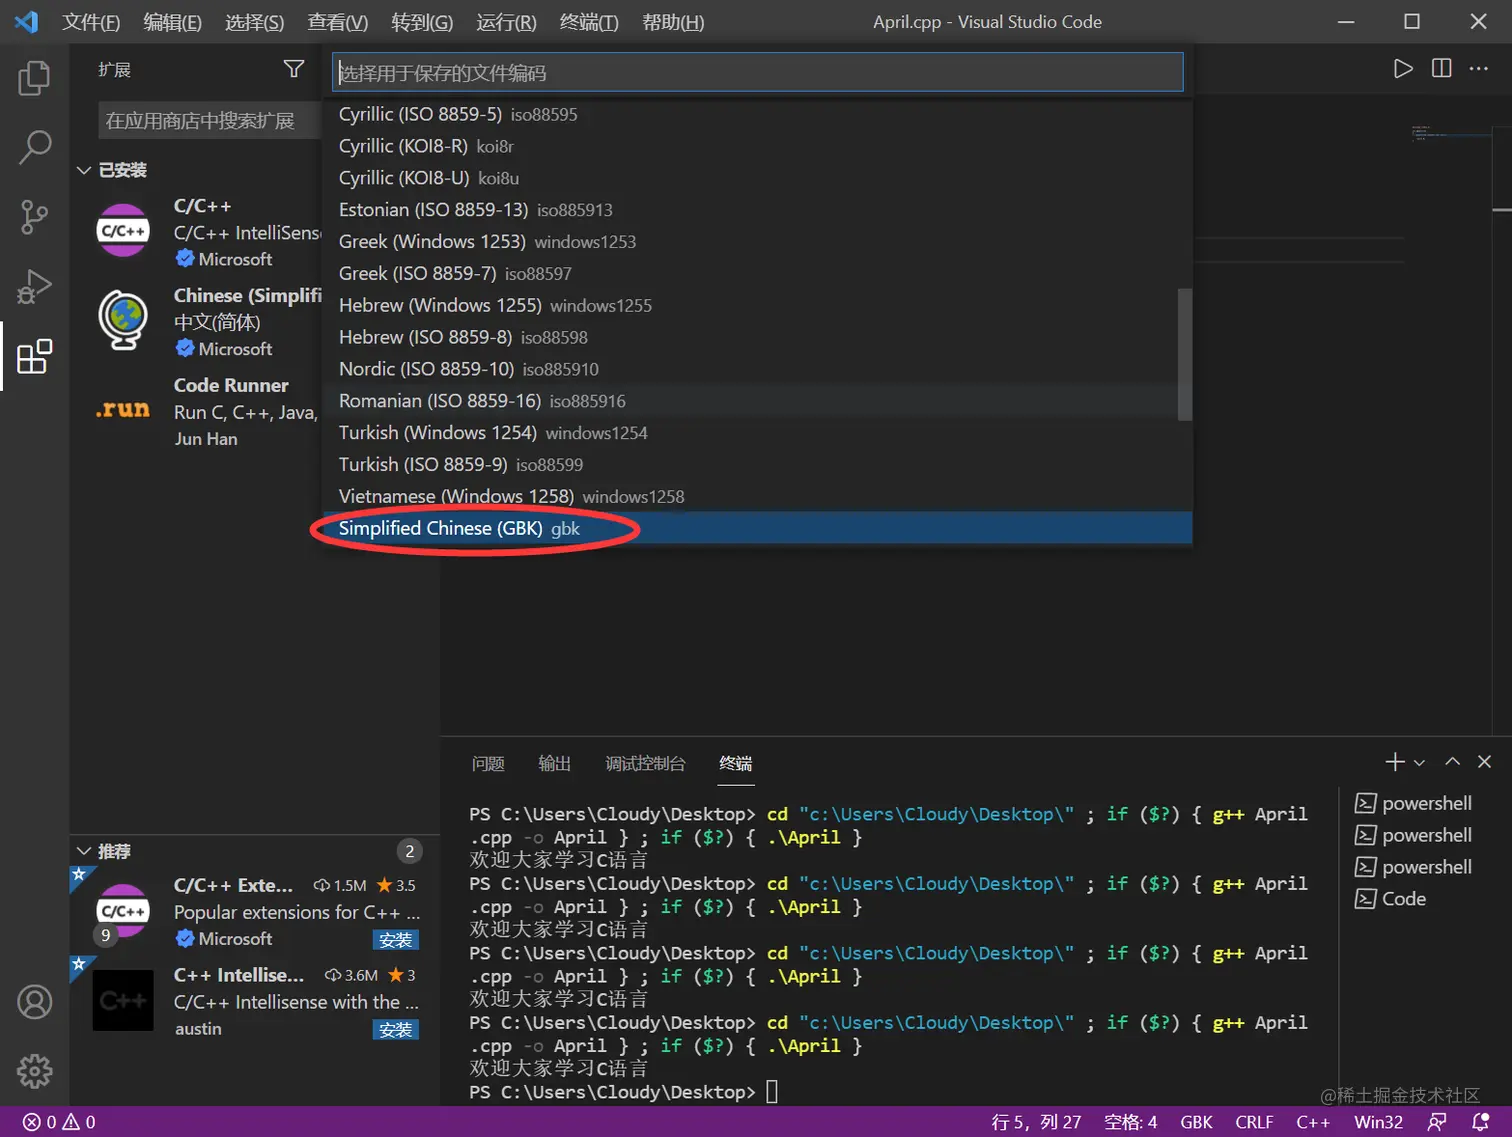Viewport: 1512px width, 1137px height.
Task: Click CRLF line ending in status bar
Action: click(1254, 1122)
